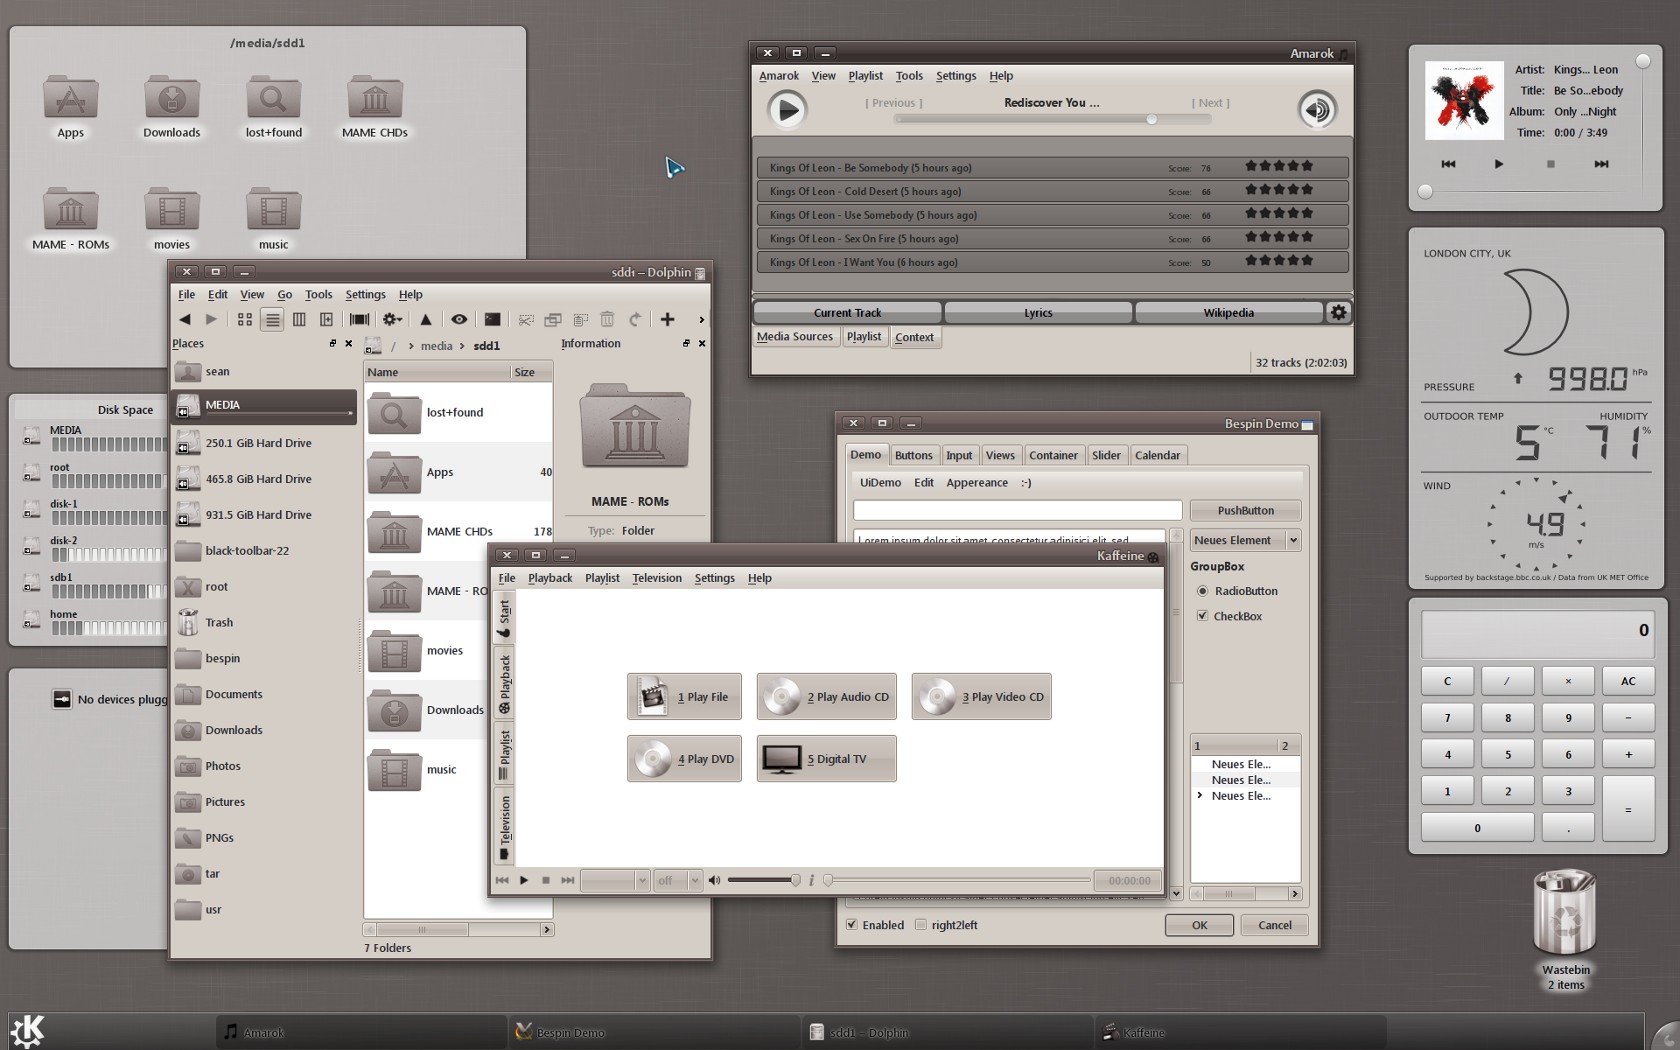Click the trash icon in Dolphin toolbar

[607, 319]
